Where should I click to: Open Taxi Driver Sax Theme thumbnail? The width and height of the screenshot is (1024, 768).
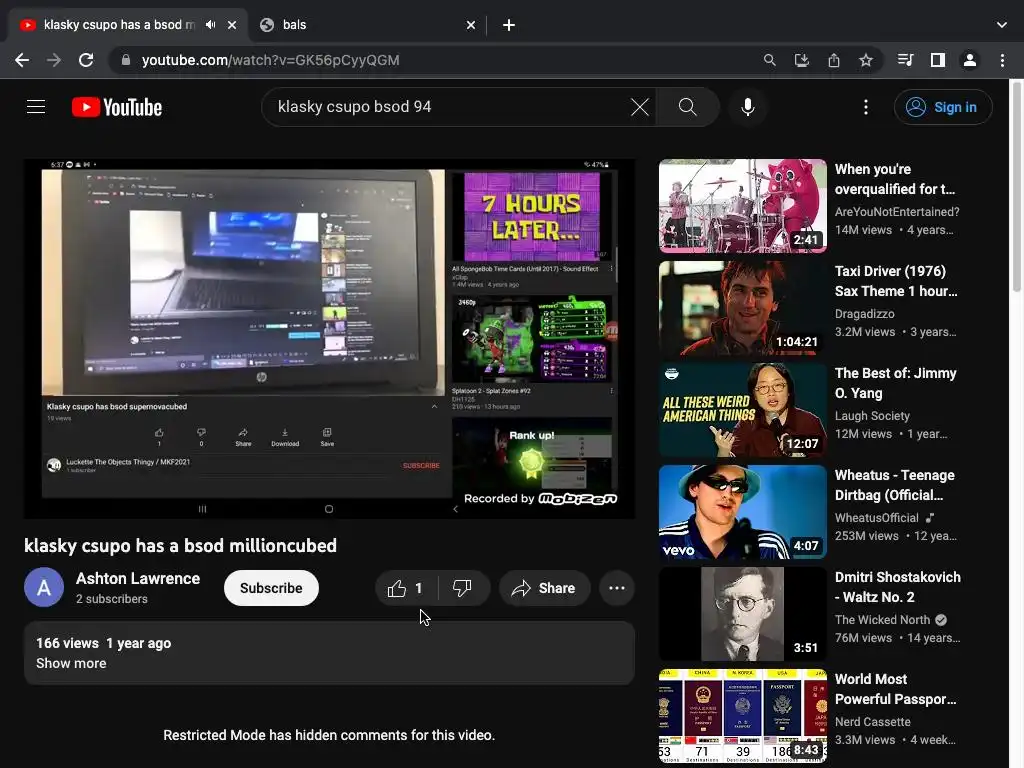tap(743, 308)
